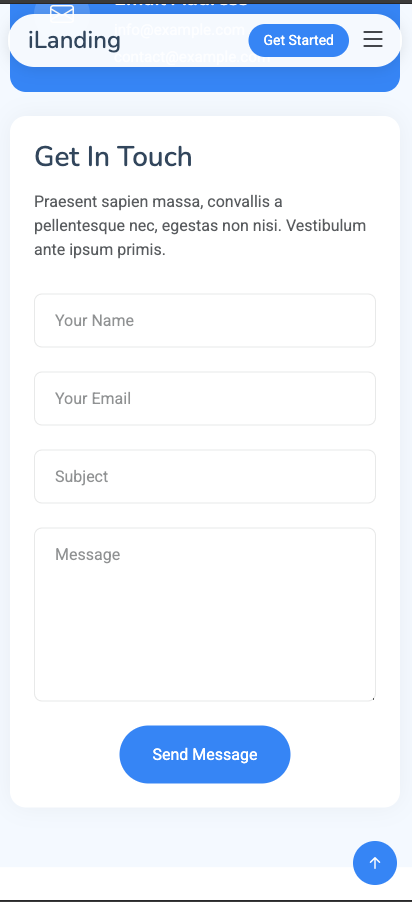412x902 pixels.
Task: Click the Message box resize handle
Action: coord(372,697)
